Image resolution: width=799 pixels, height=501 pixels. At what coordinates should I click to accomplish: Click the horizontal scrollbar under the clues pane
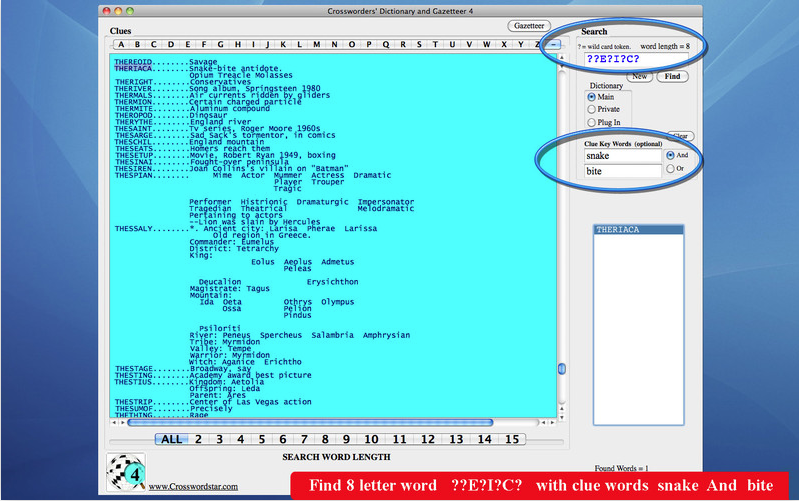pos(310,423)
